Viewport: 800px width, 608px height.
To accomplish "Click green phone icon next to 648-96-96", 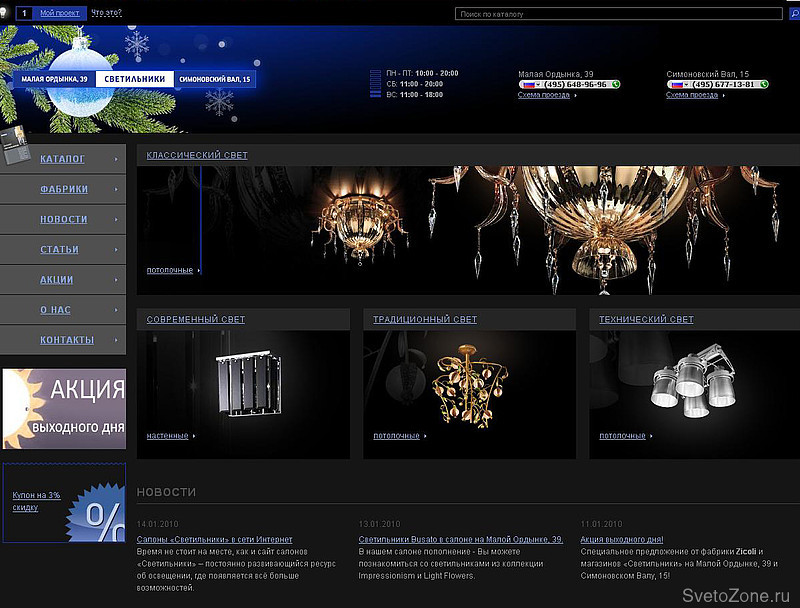I will click(616, 85).
